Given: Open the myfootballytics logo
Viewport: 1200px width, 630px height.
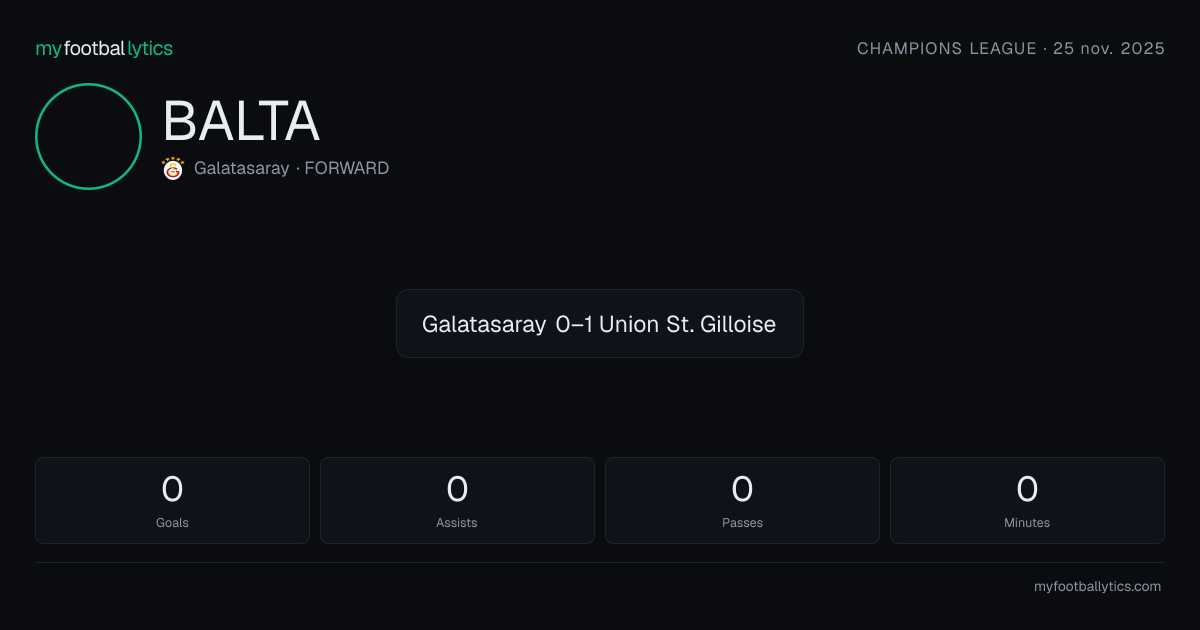Looking at the screenshot, I should pyautogui.click(x=104, y=48).
